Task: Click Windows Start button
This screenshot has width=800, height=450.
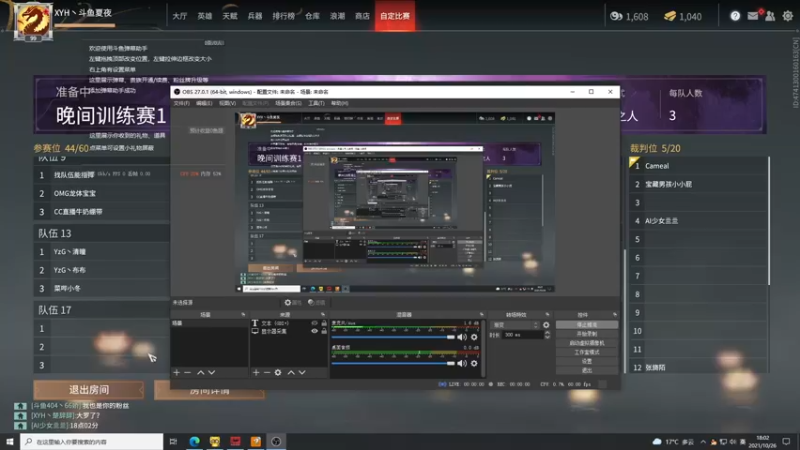Action: click(10, 441)
